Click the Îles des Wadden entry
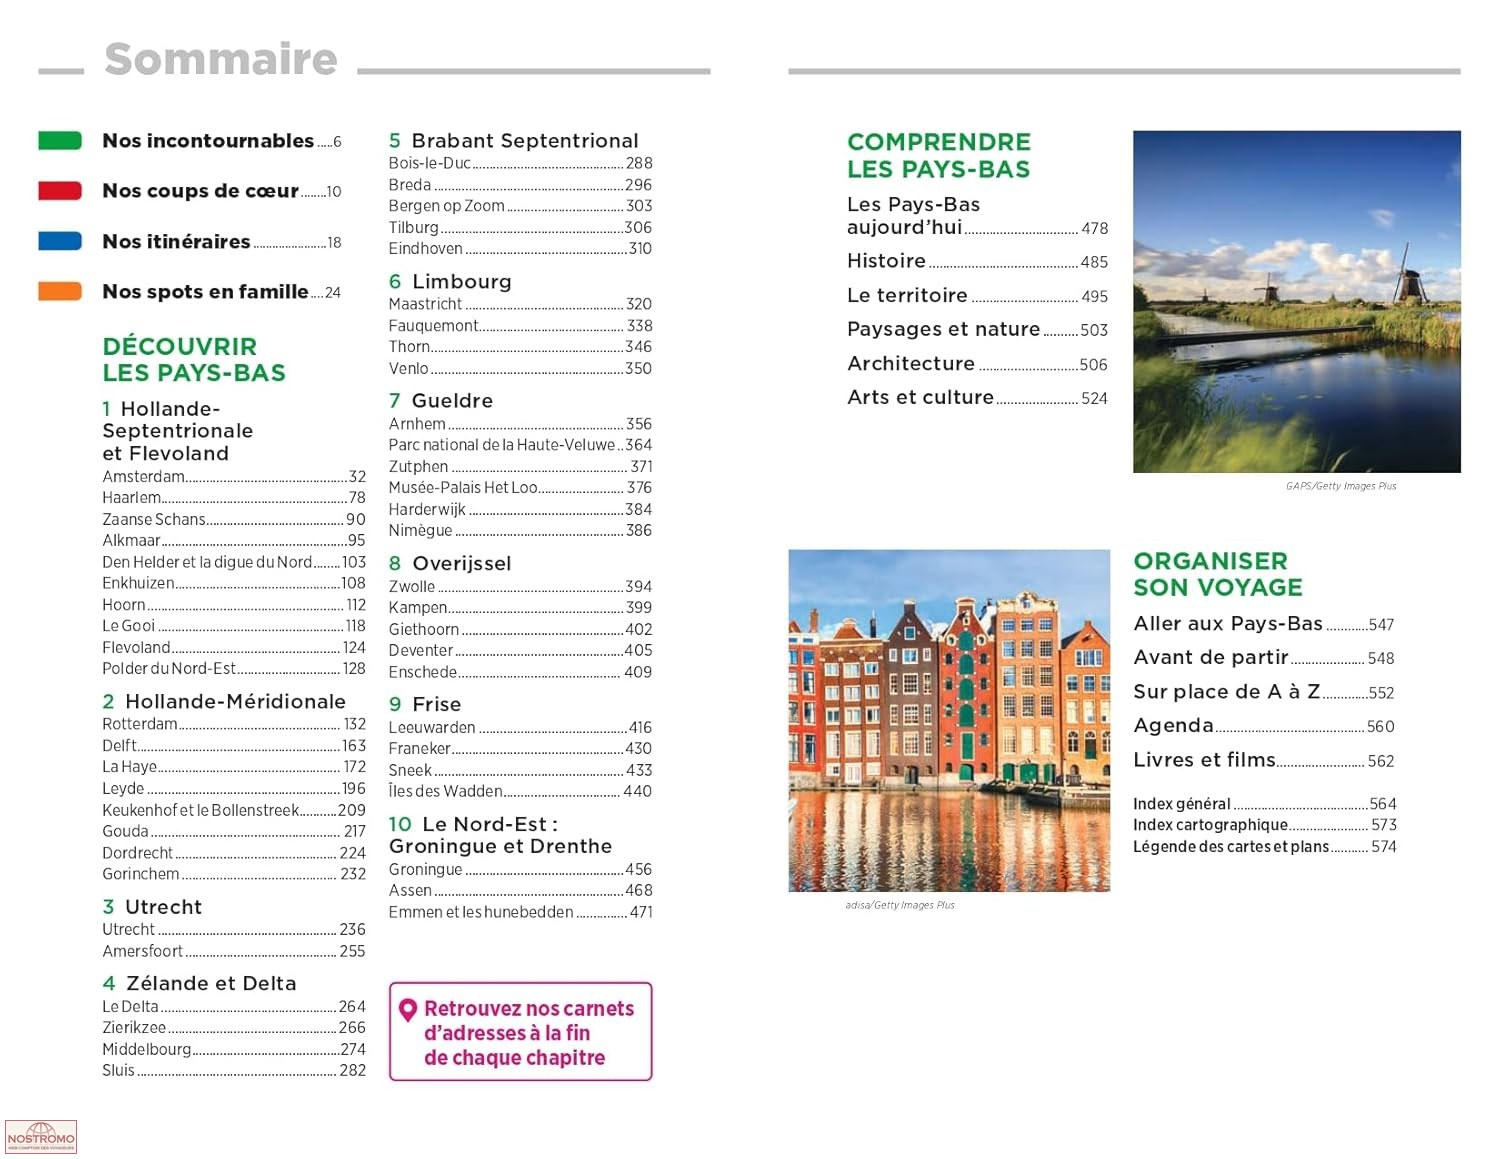1500x1159 pixels. 521,791
